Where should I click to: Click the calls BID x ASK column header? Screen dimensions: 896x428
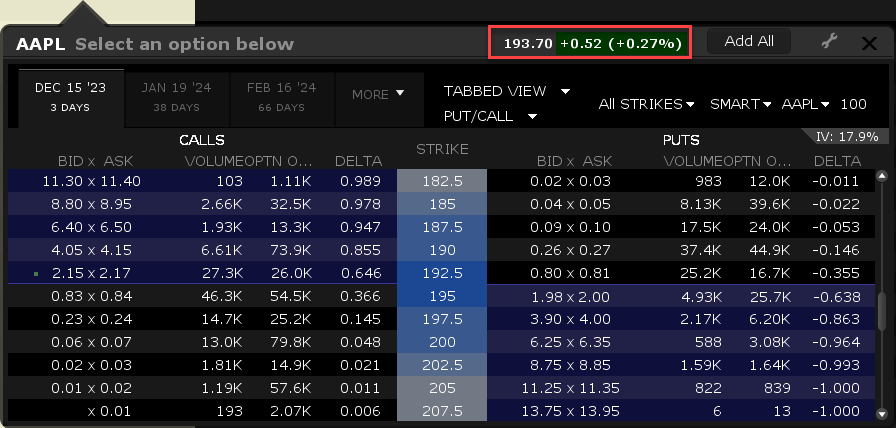click(95, 162)
